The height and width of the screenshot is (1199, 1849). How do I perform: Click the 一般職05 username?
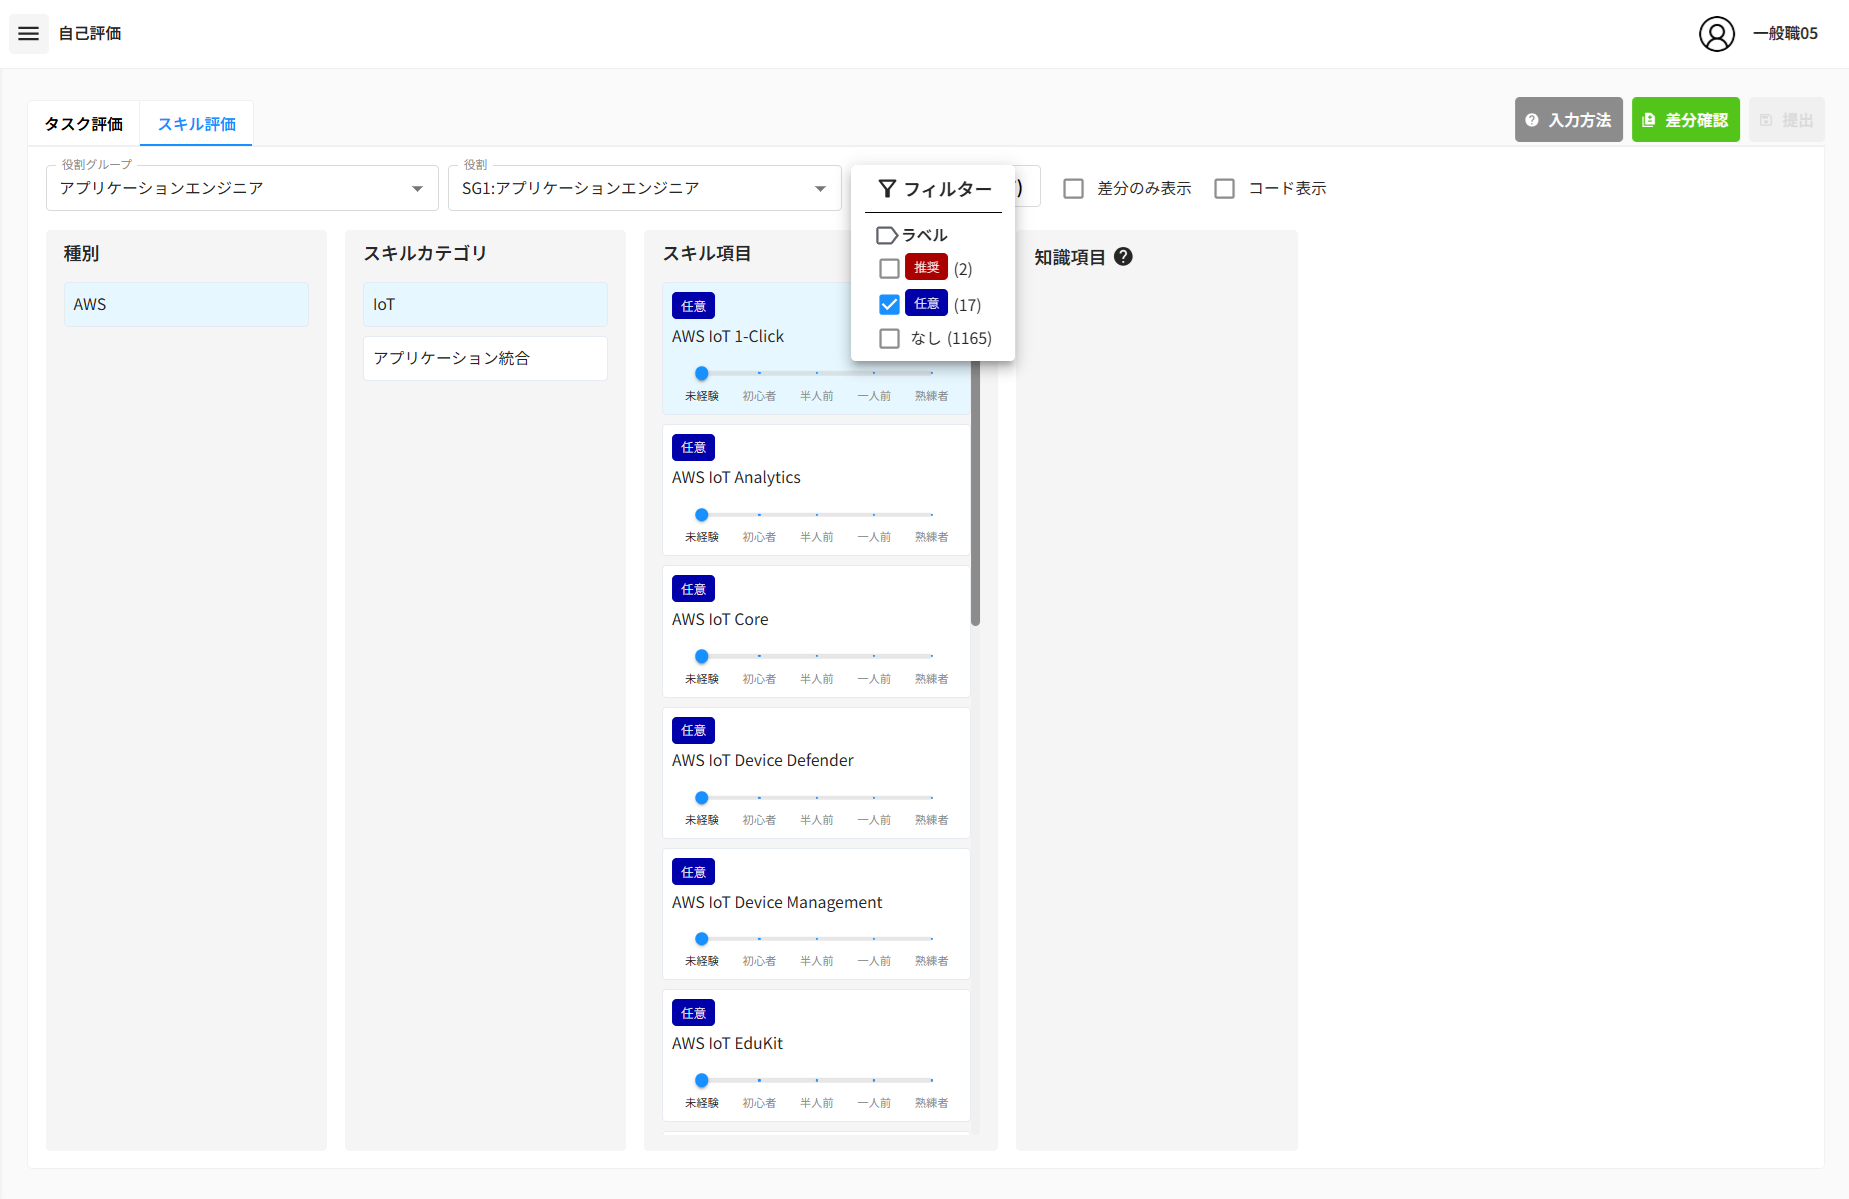coord(1785,34)
